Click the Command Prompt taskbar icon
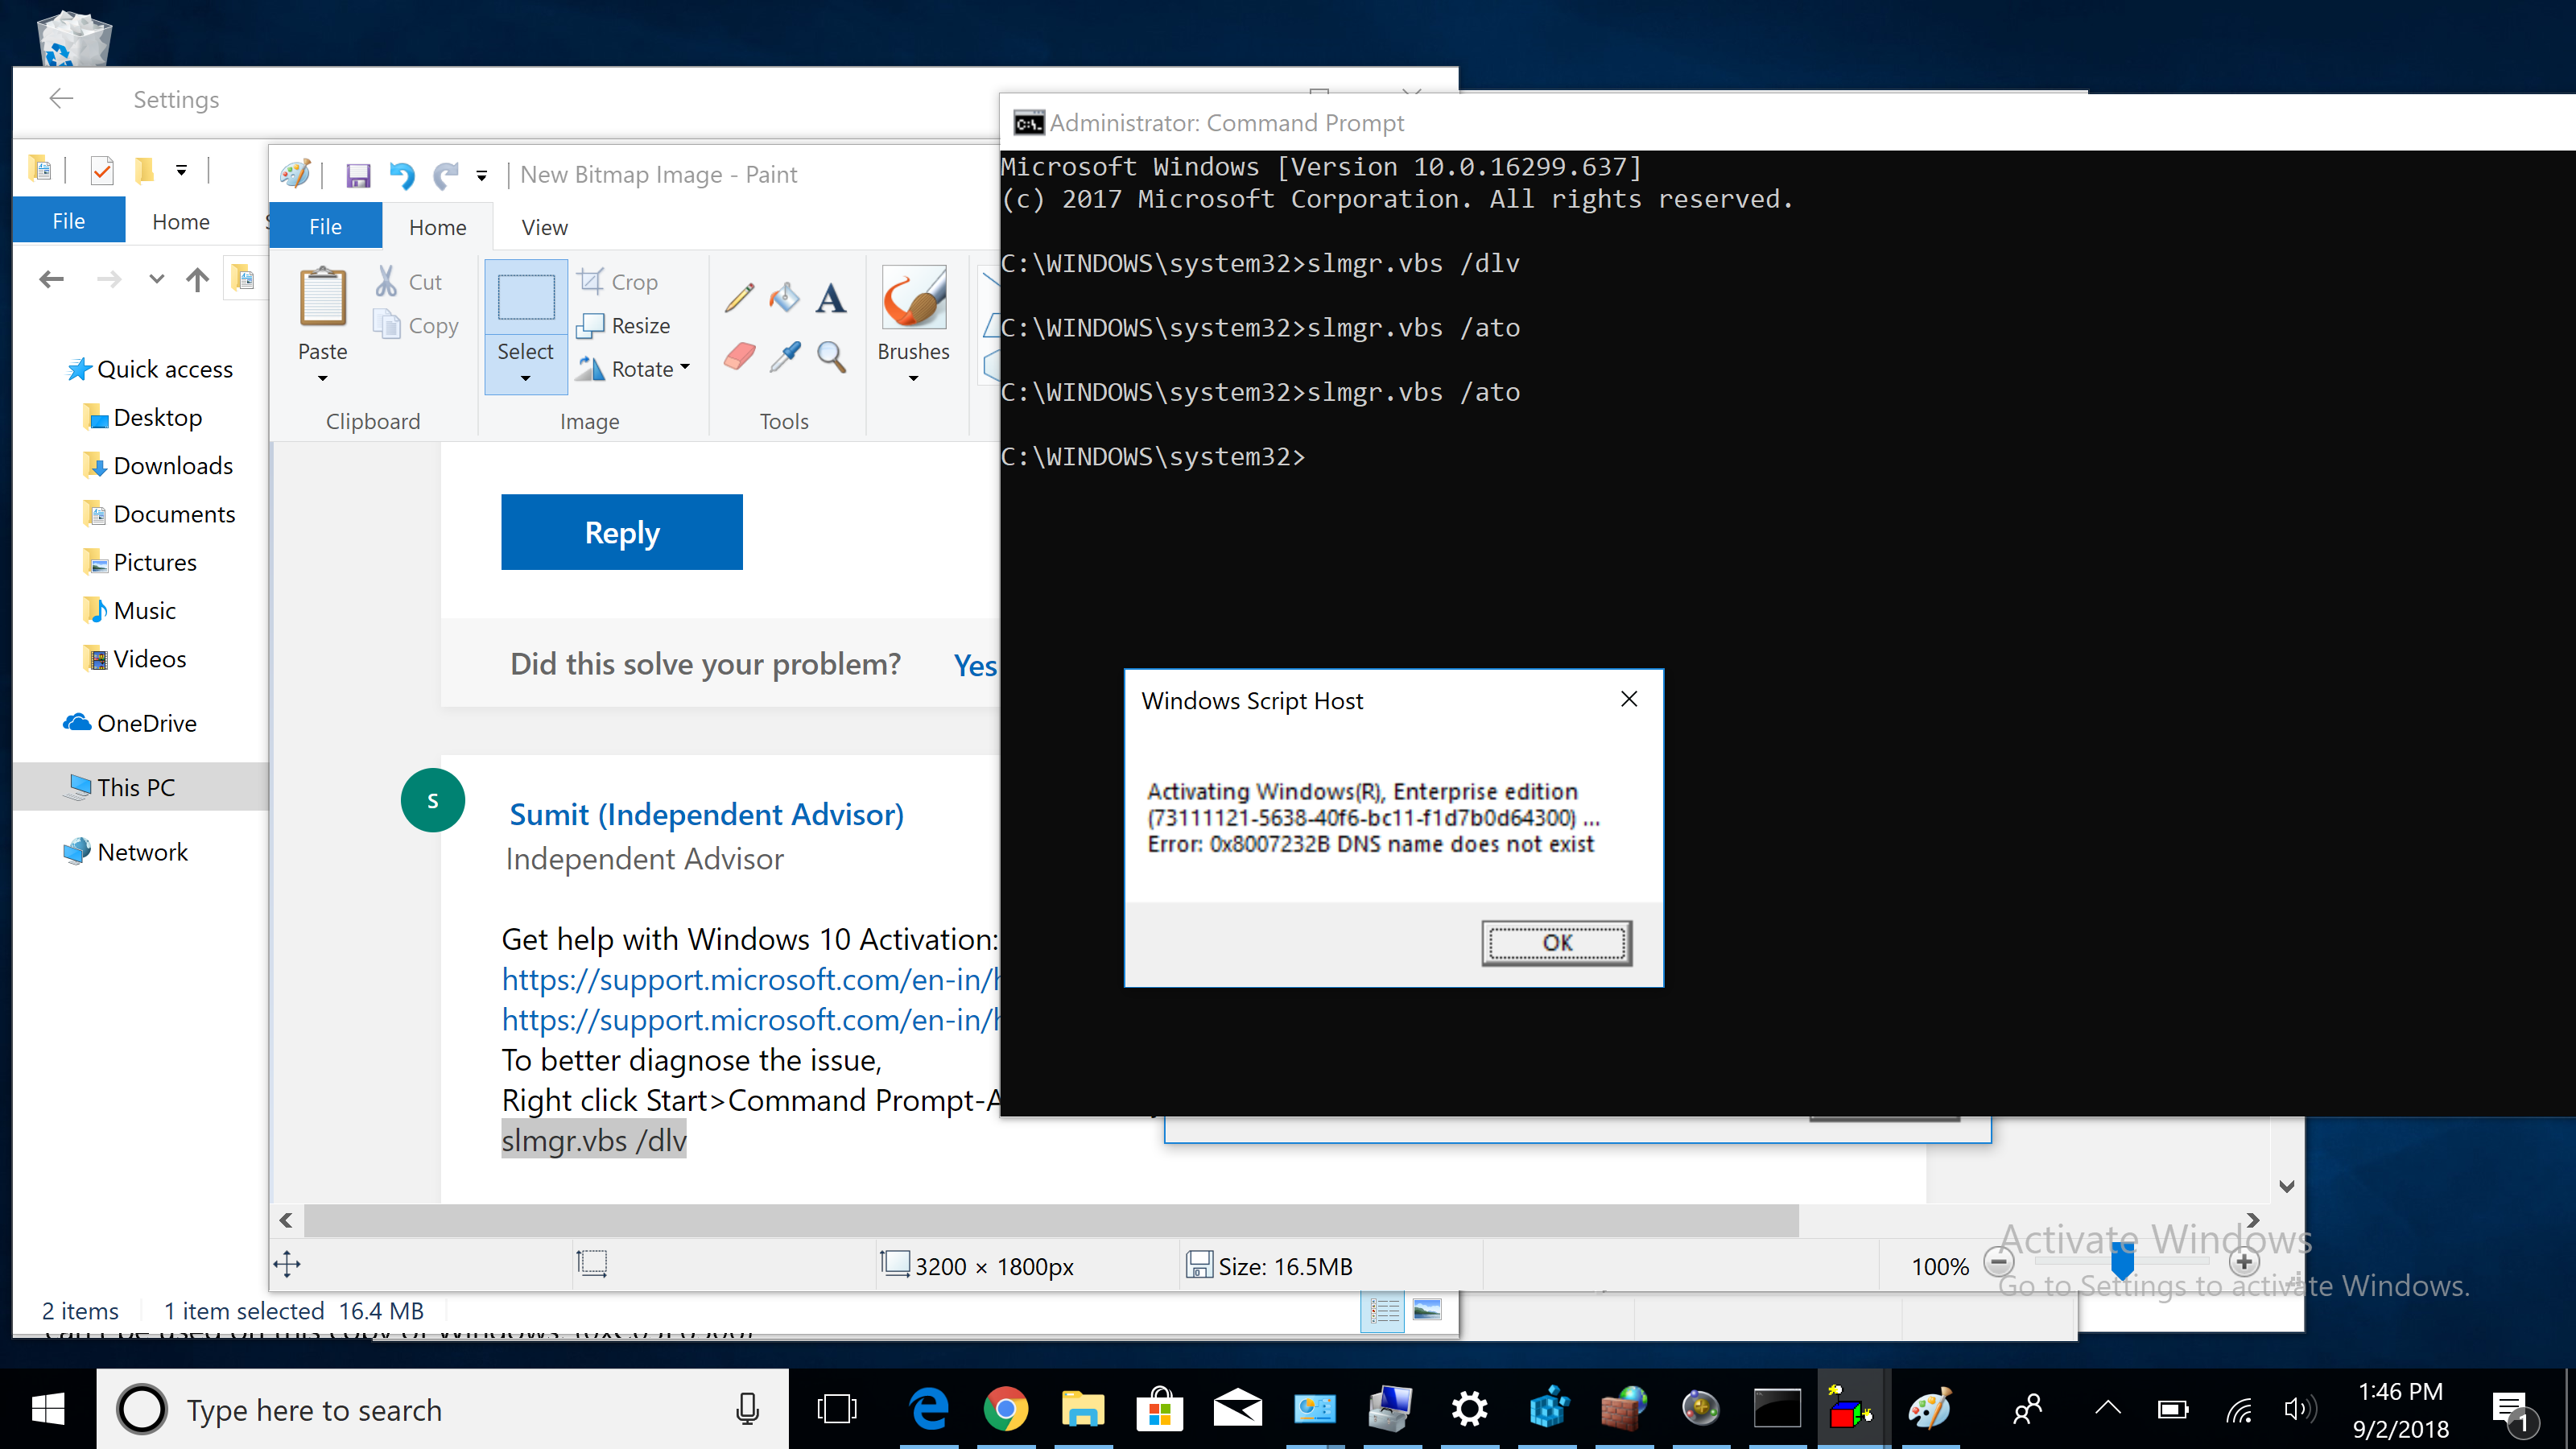 [x=1777, y=1410]
